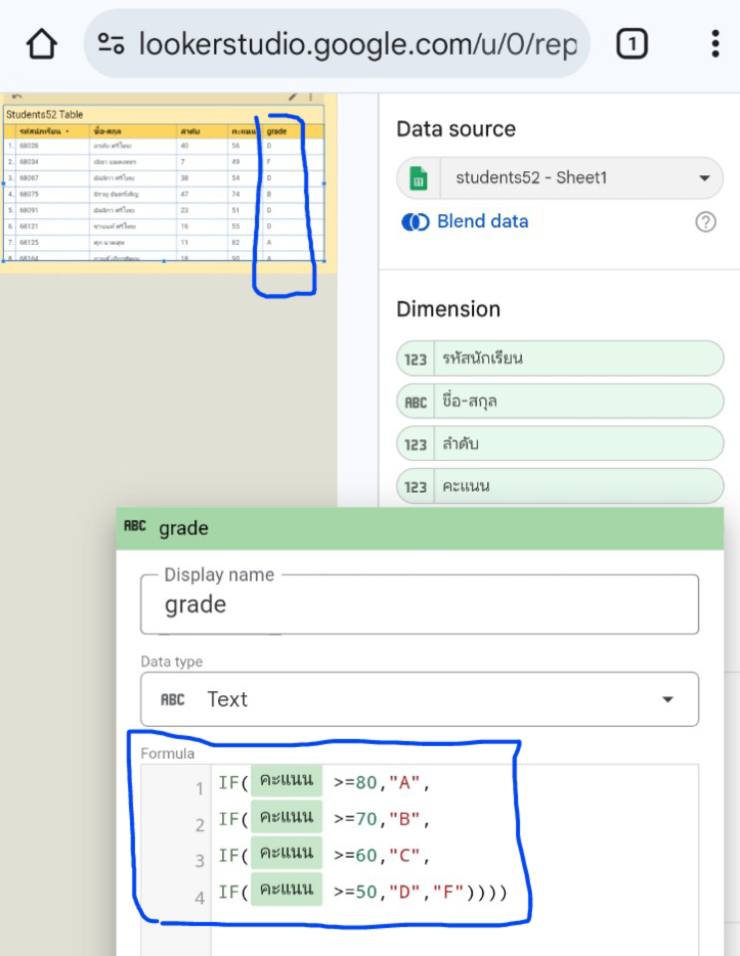The image size is (740, 956).
Task: Select the คะแนน dimension chip
Action: coord(559,487)
